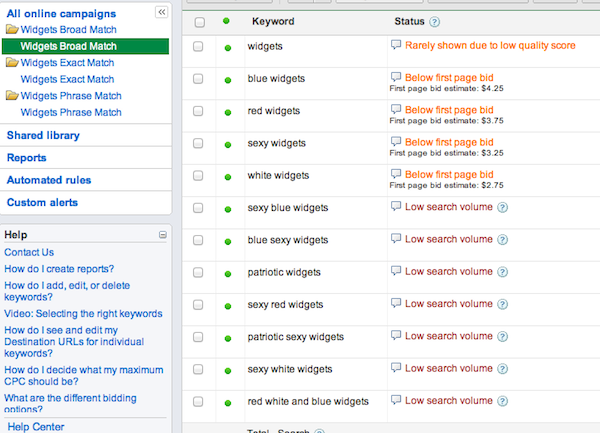
Task: Click help icon next to blue sexy widgets status
Action: pyautogui.click(x=502, y=240)
